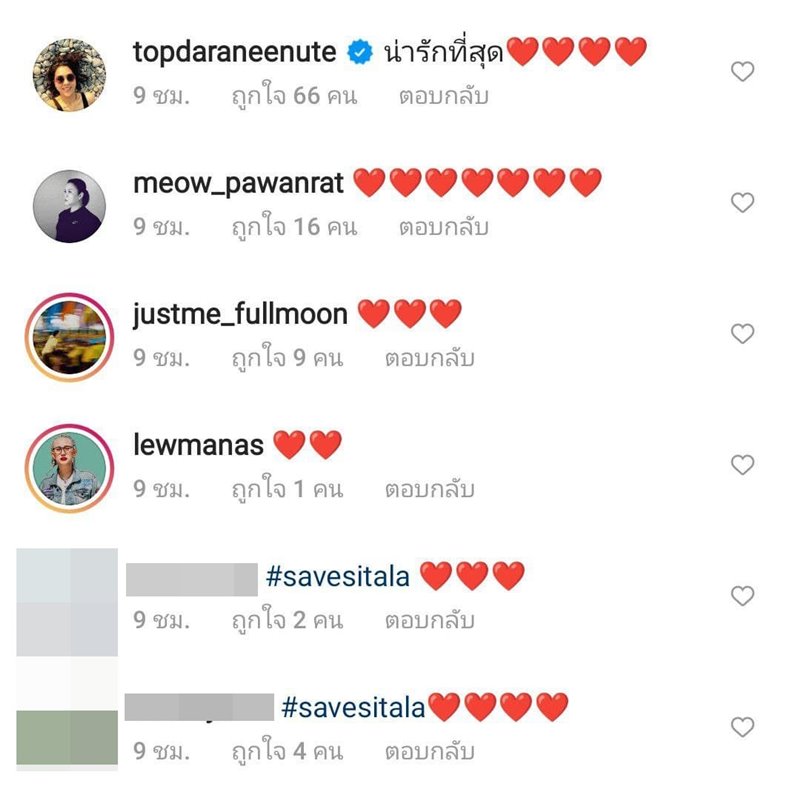Viewport: 800px width, 803px height.
Task: Like the first #savesitala comment
Action: [x=742, y=596]
